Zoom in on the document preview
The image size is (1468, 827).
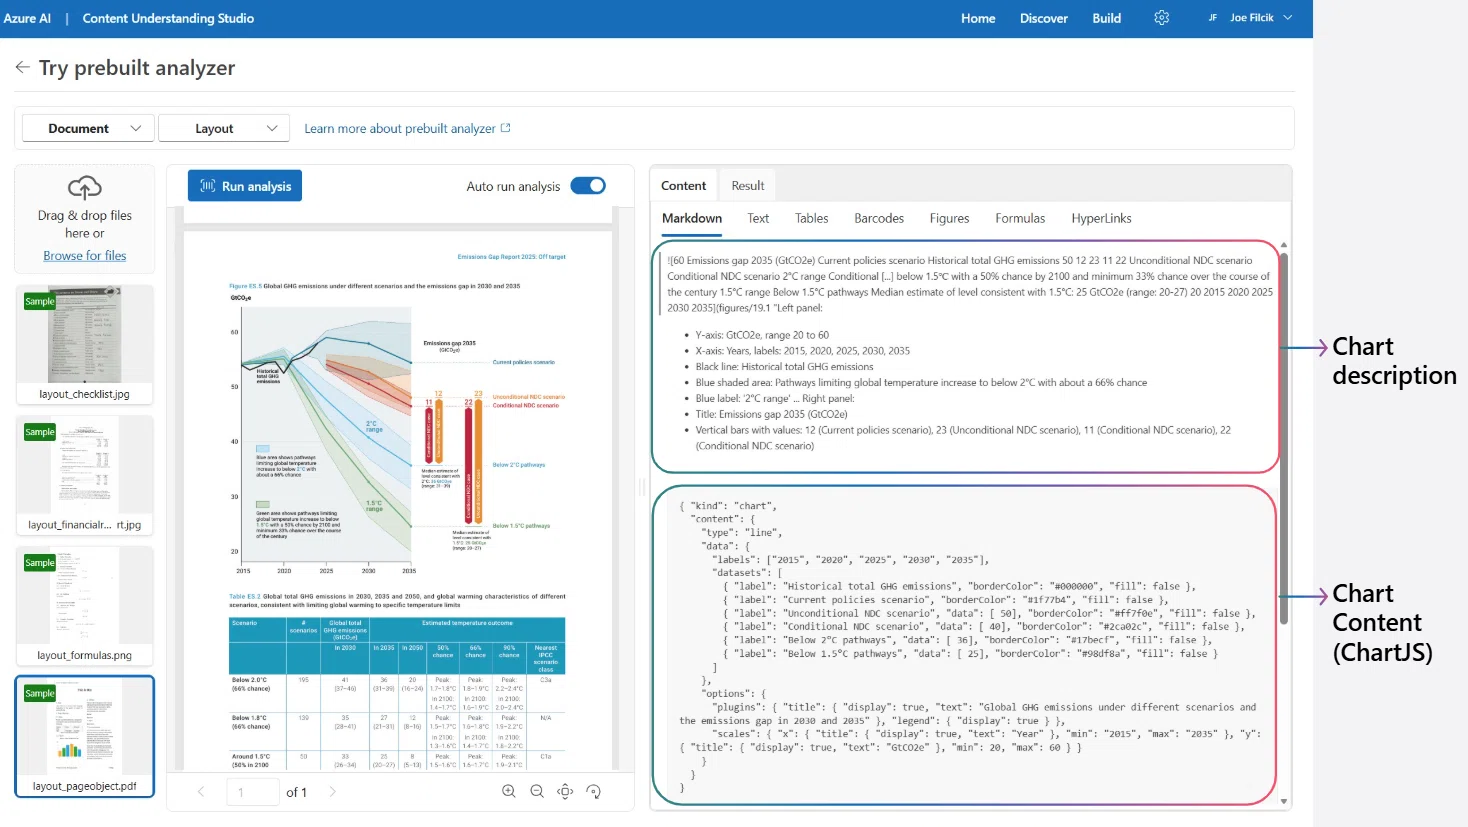coord(509,791)
